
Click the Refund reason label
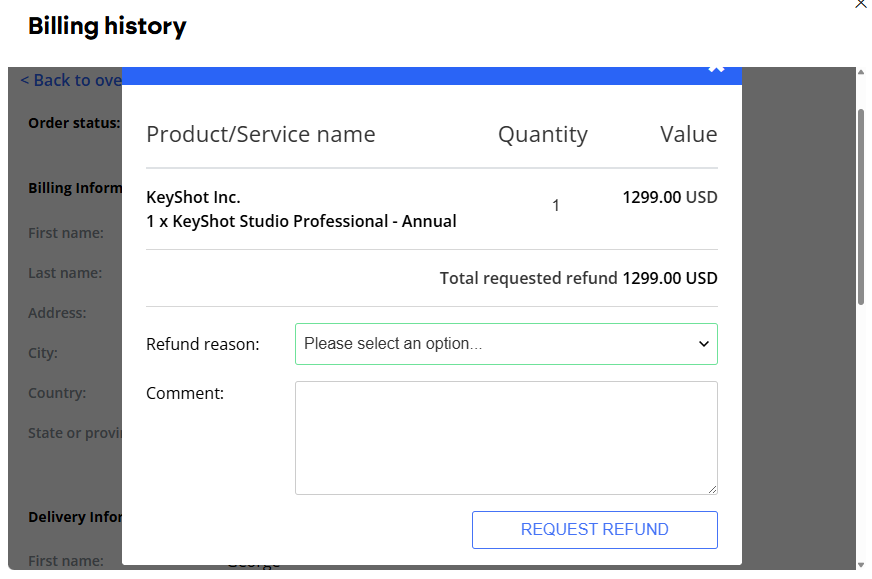(202, 344)
